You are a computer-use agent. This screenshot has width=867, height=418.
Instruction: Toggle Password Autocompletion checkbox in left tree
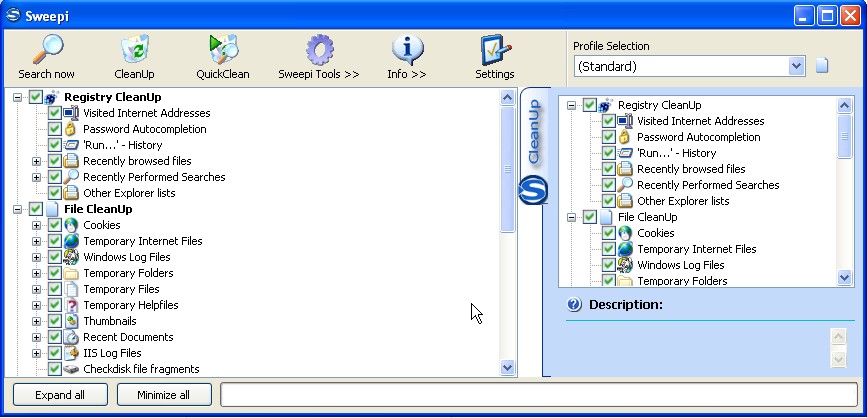tap(54, 129)
